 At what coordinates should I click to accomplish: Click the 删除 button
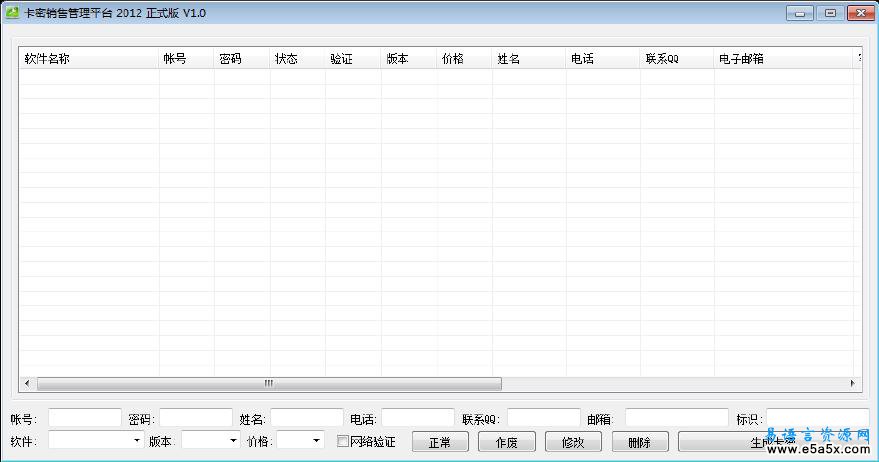(x=640, y=442)
